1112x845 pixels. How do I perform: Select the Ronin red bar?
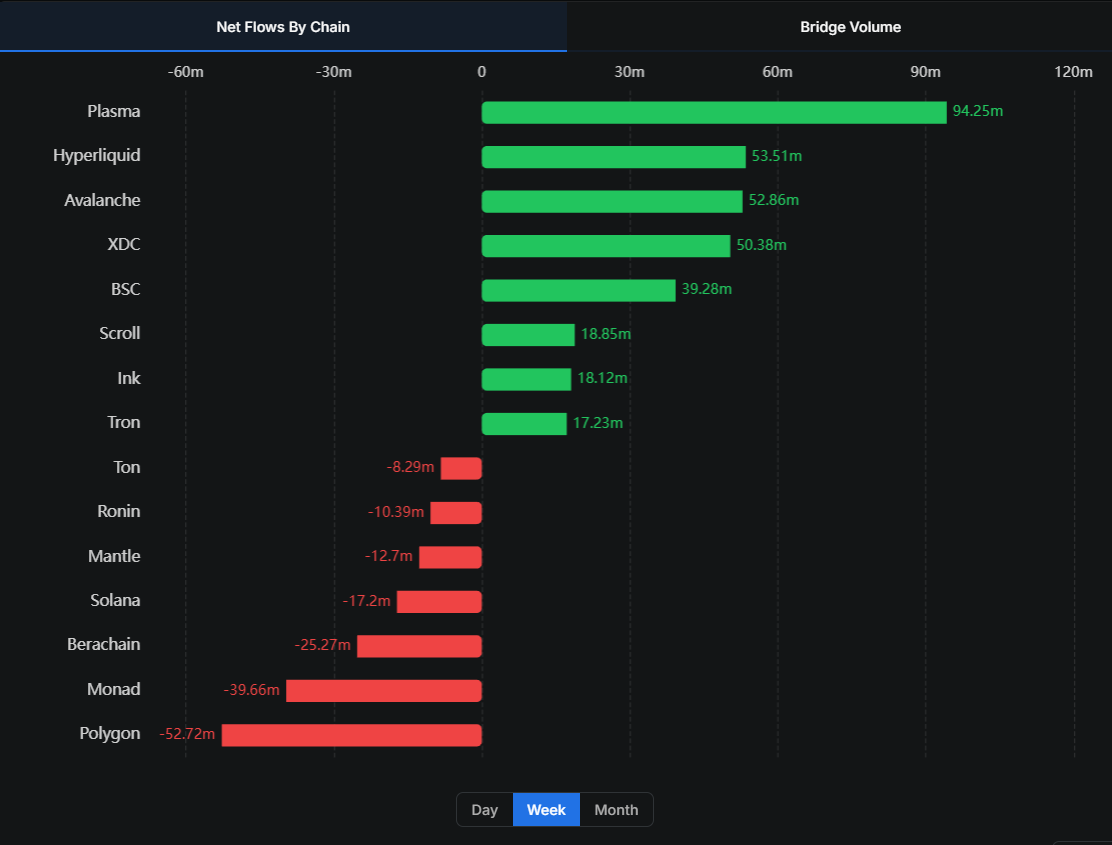click(x=456, y=513)
